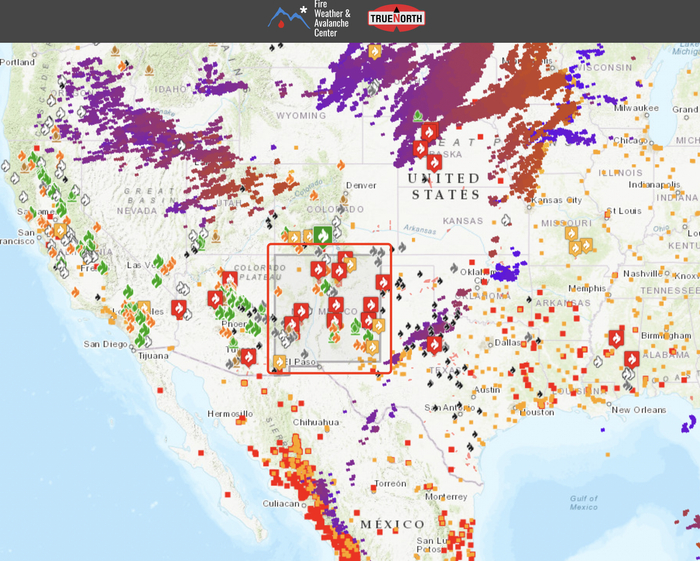The width and height of the screenshot is (700, 561).
Task: Open the northernmost red fire marker in Nebraska
Action: pos(429,132)
